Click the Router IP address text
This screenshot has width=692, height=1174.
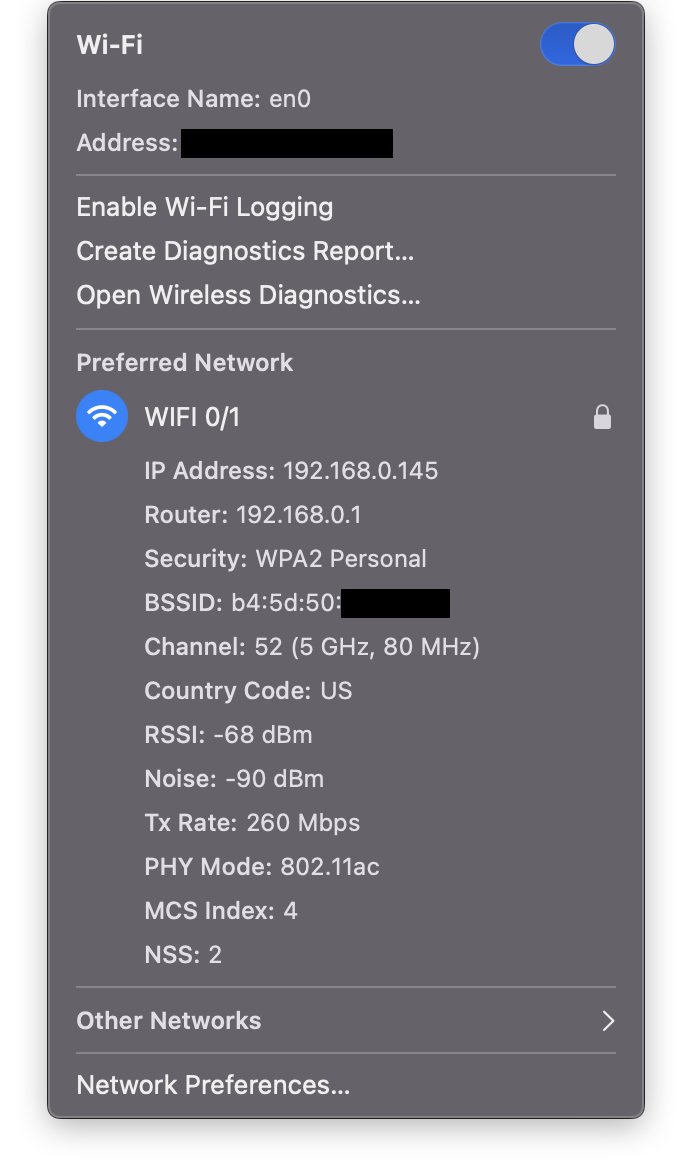(299, 514)
